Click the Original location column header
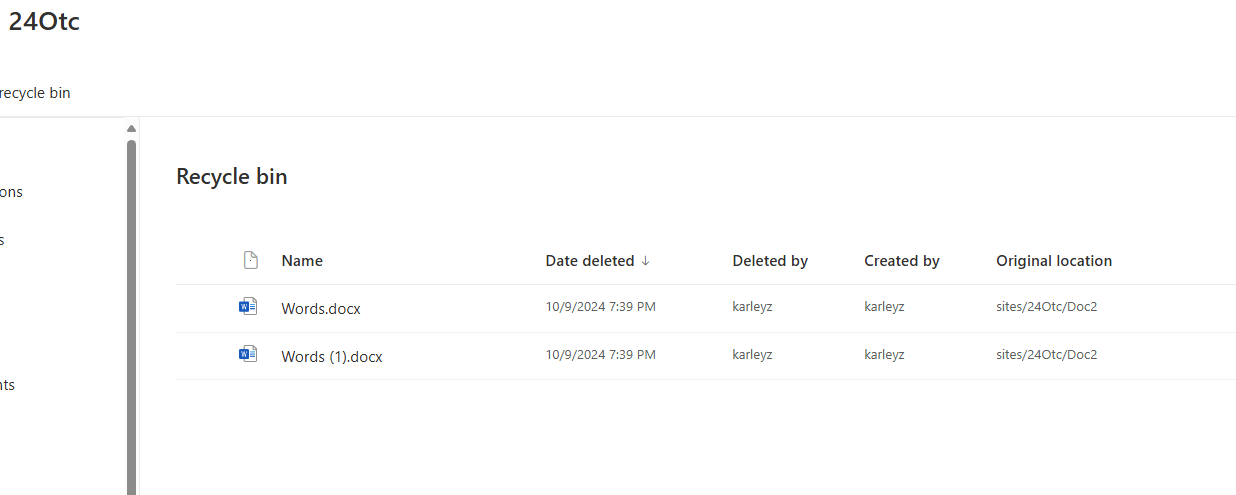This screenshot has height=495, width=1236. [1054, 261]
